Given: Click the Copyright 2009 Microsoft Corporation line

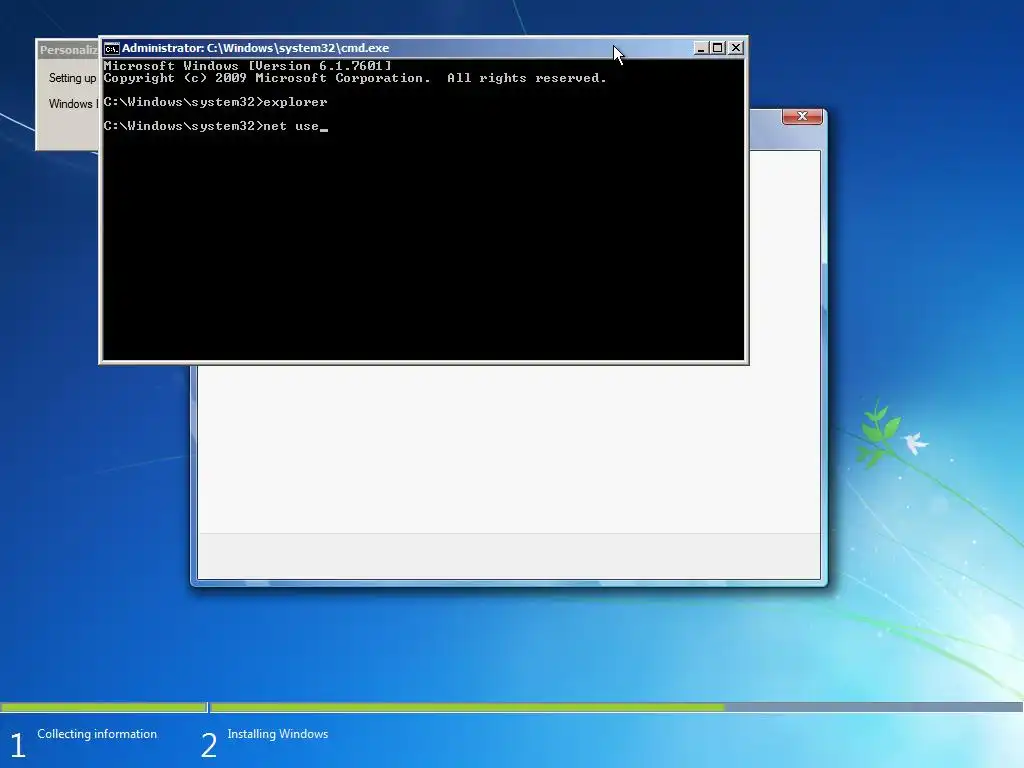Looking at the screenshot, I should 355,78.
